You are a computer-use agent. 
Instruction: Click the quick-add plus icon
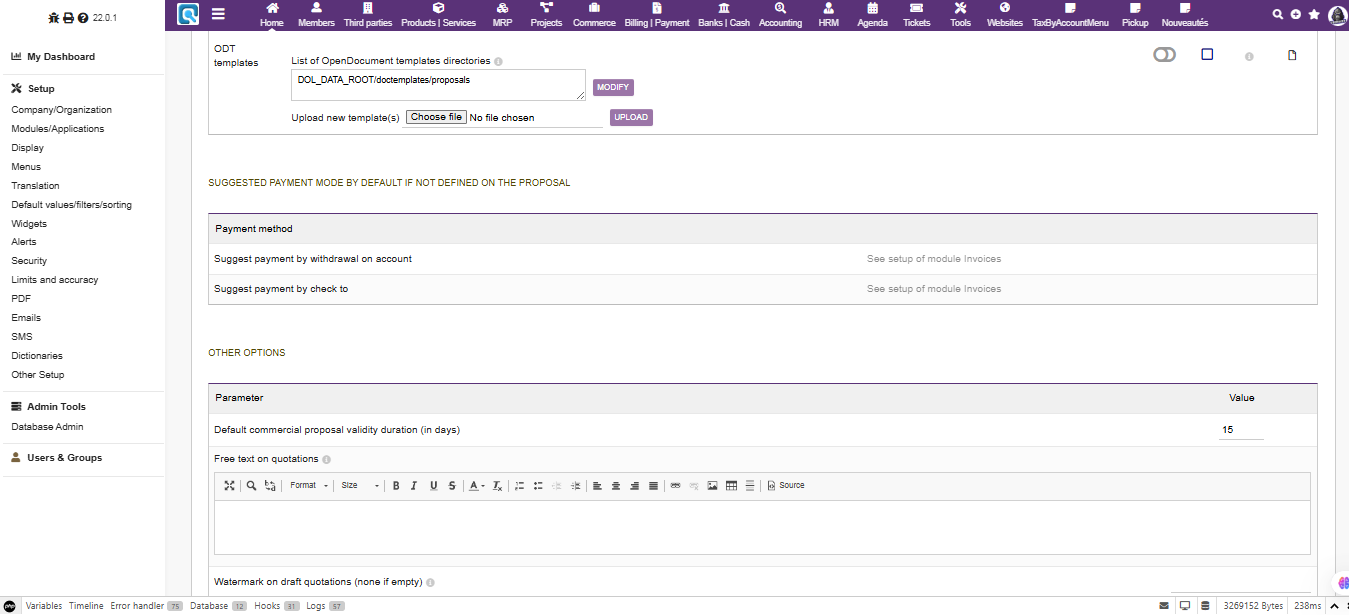point(1296,15)
